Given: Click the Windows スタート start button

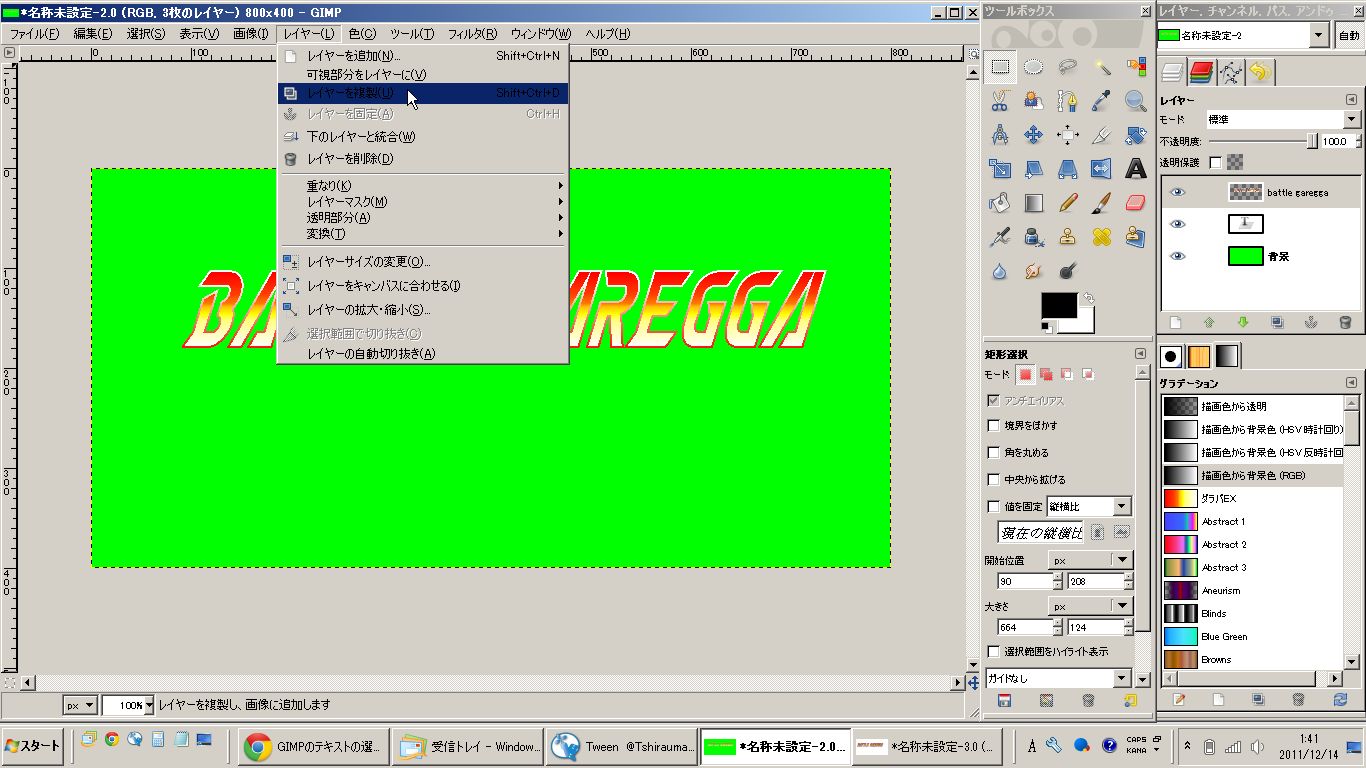Looking at the screenshot, I should (x=33, y=745).
